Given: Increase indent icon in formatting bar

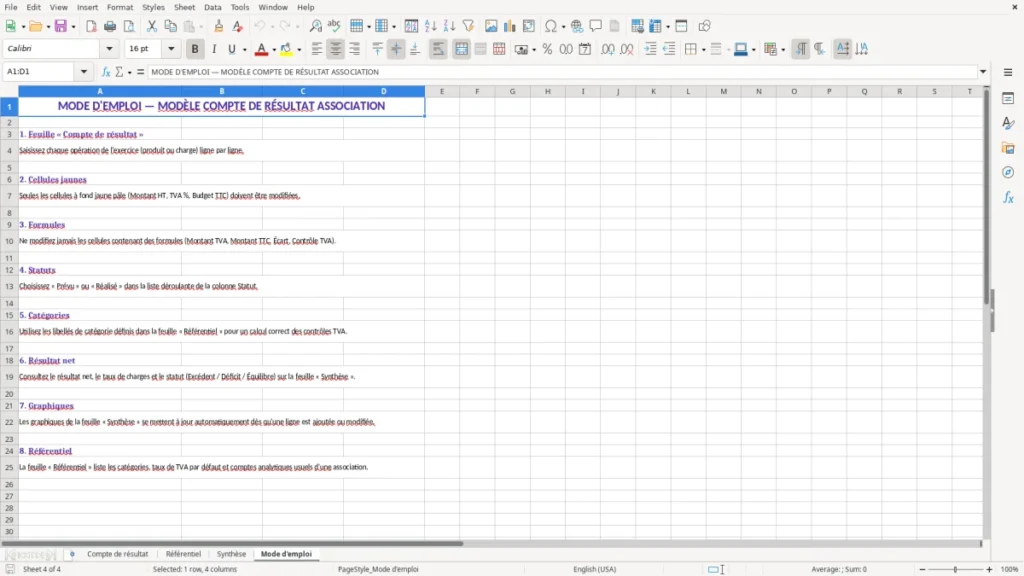Looking at the screenshot, I should (650, 49).
